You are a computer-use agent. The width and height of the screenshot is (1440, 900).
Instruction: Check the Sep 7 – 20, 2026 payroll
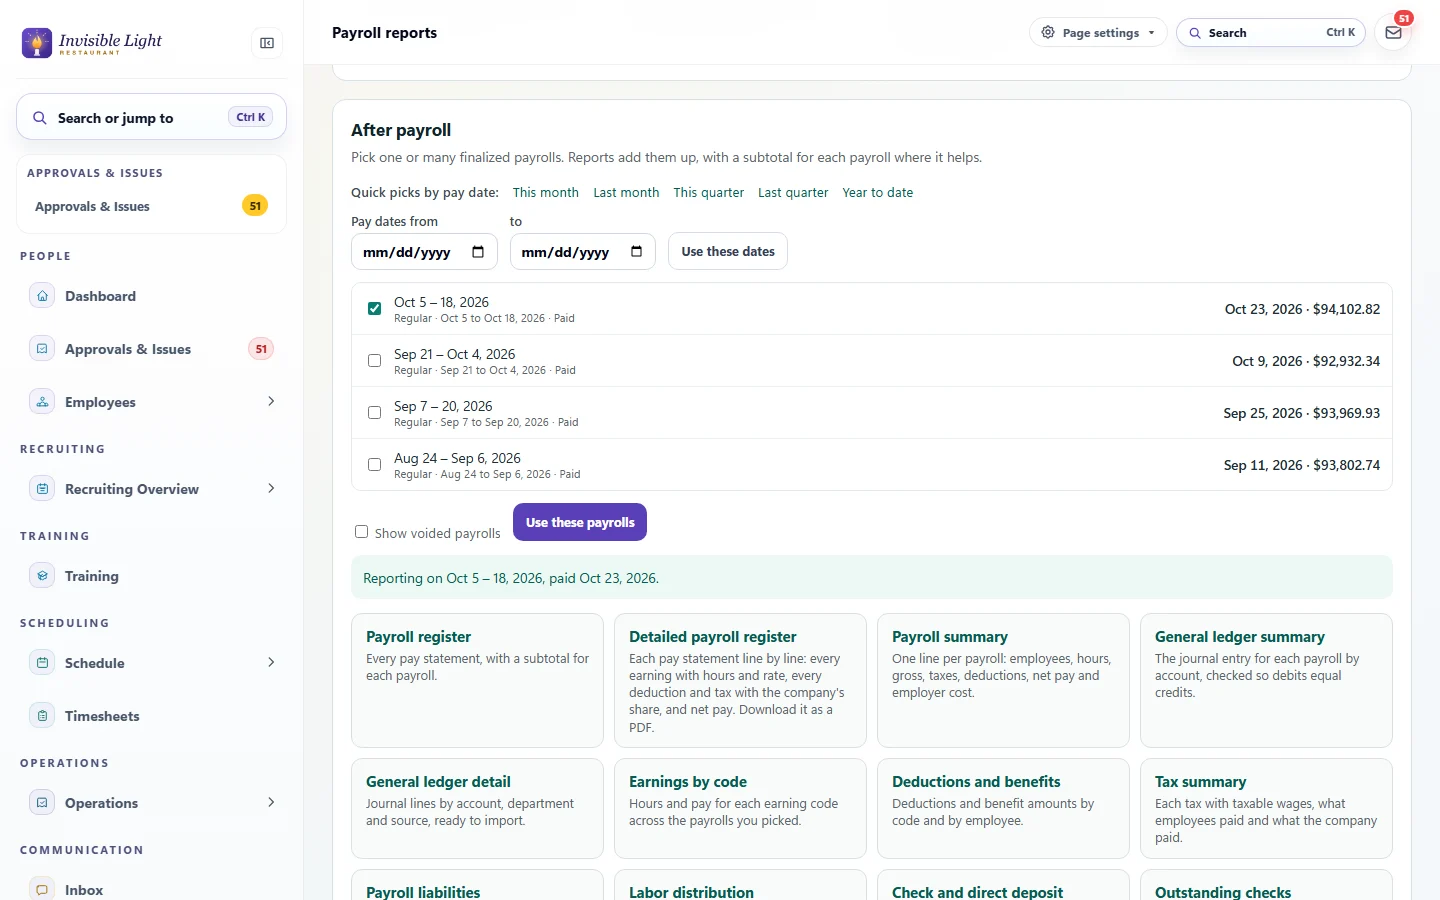coord(374,413)
